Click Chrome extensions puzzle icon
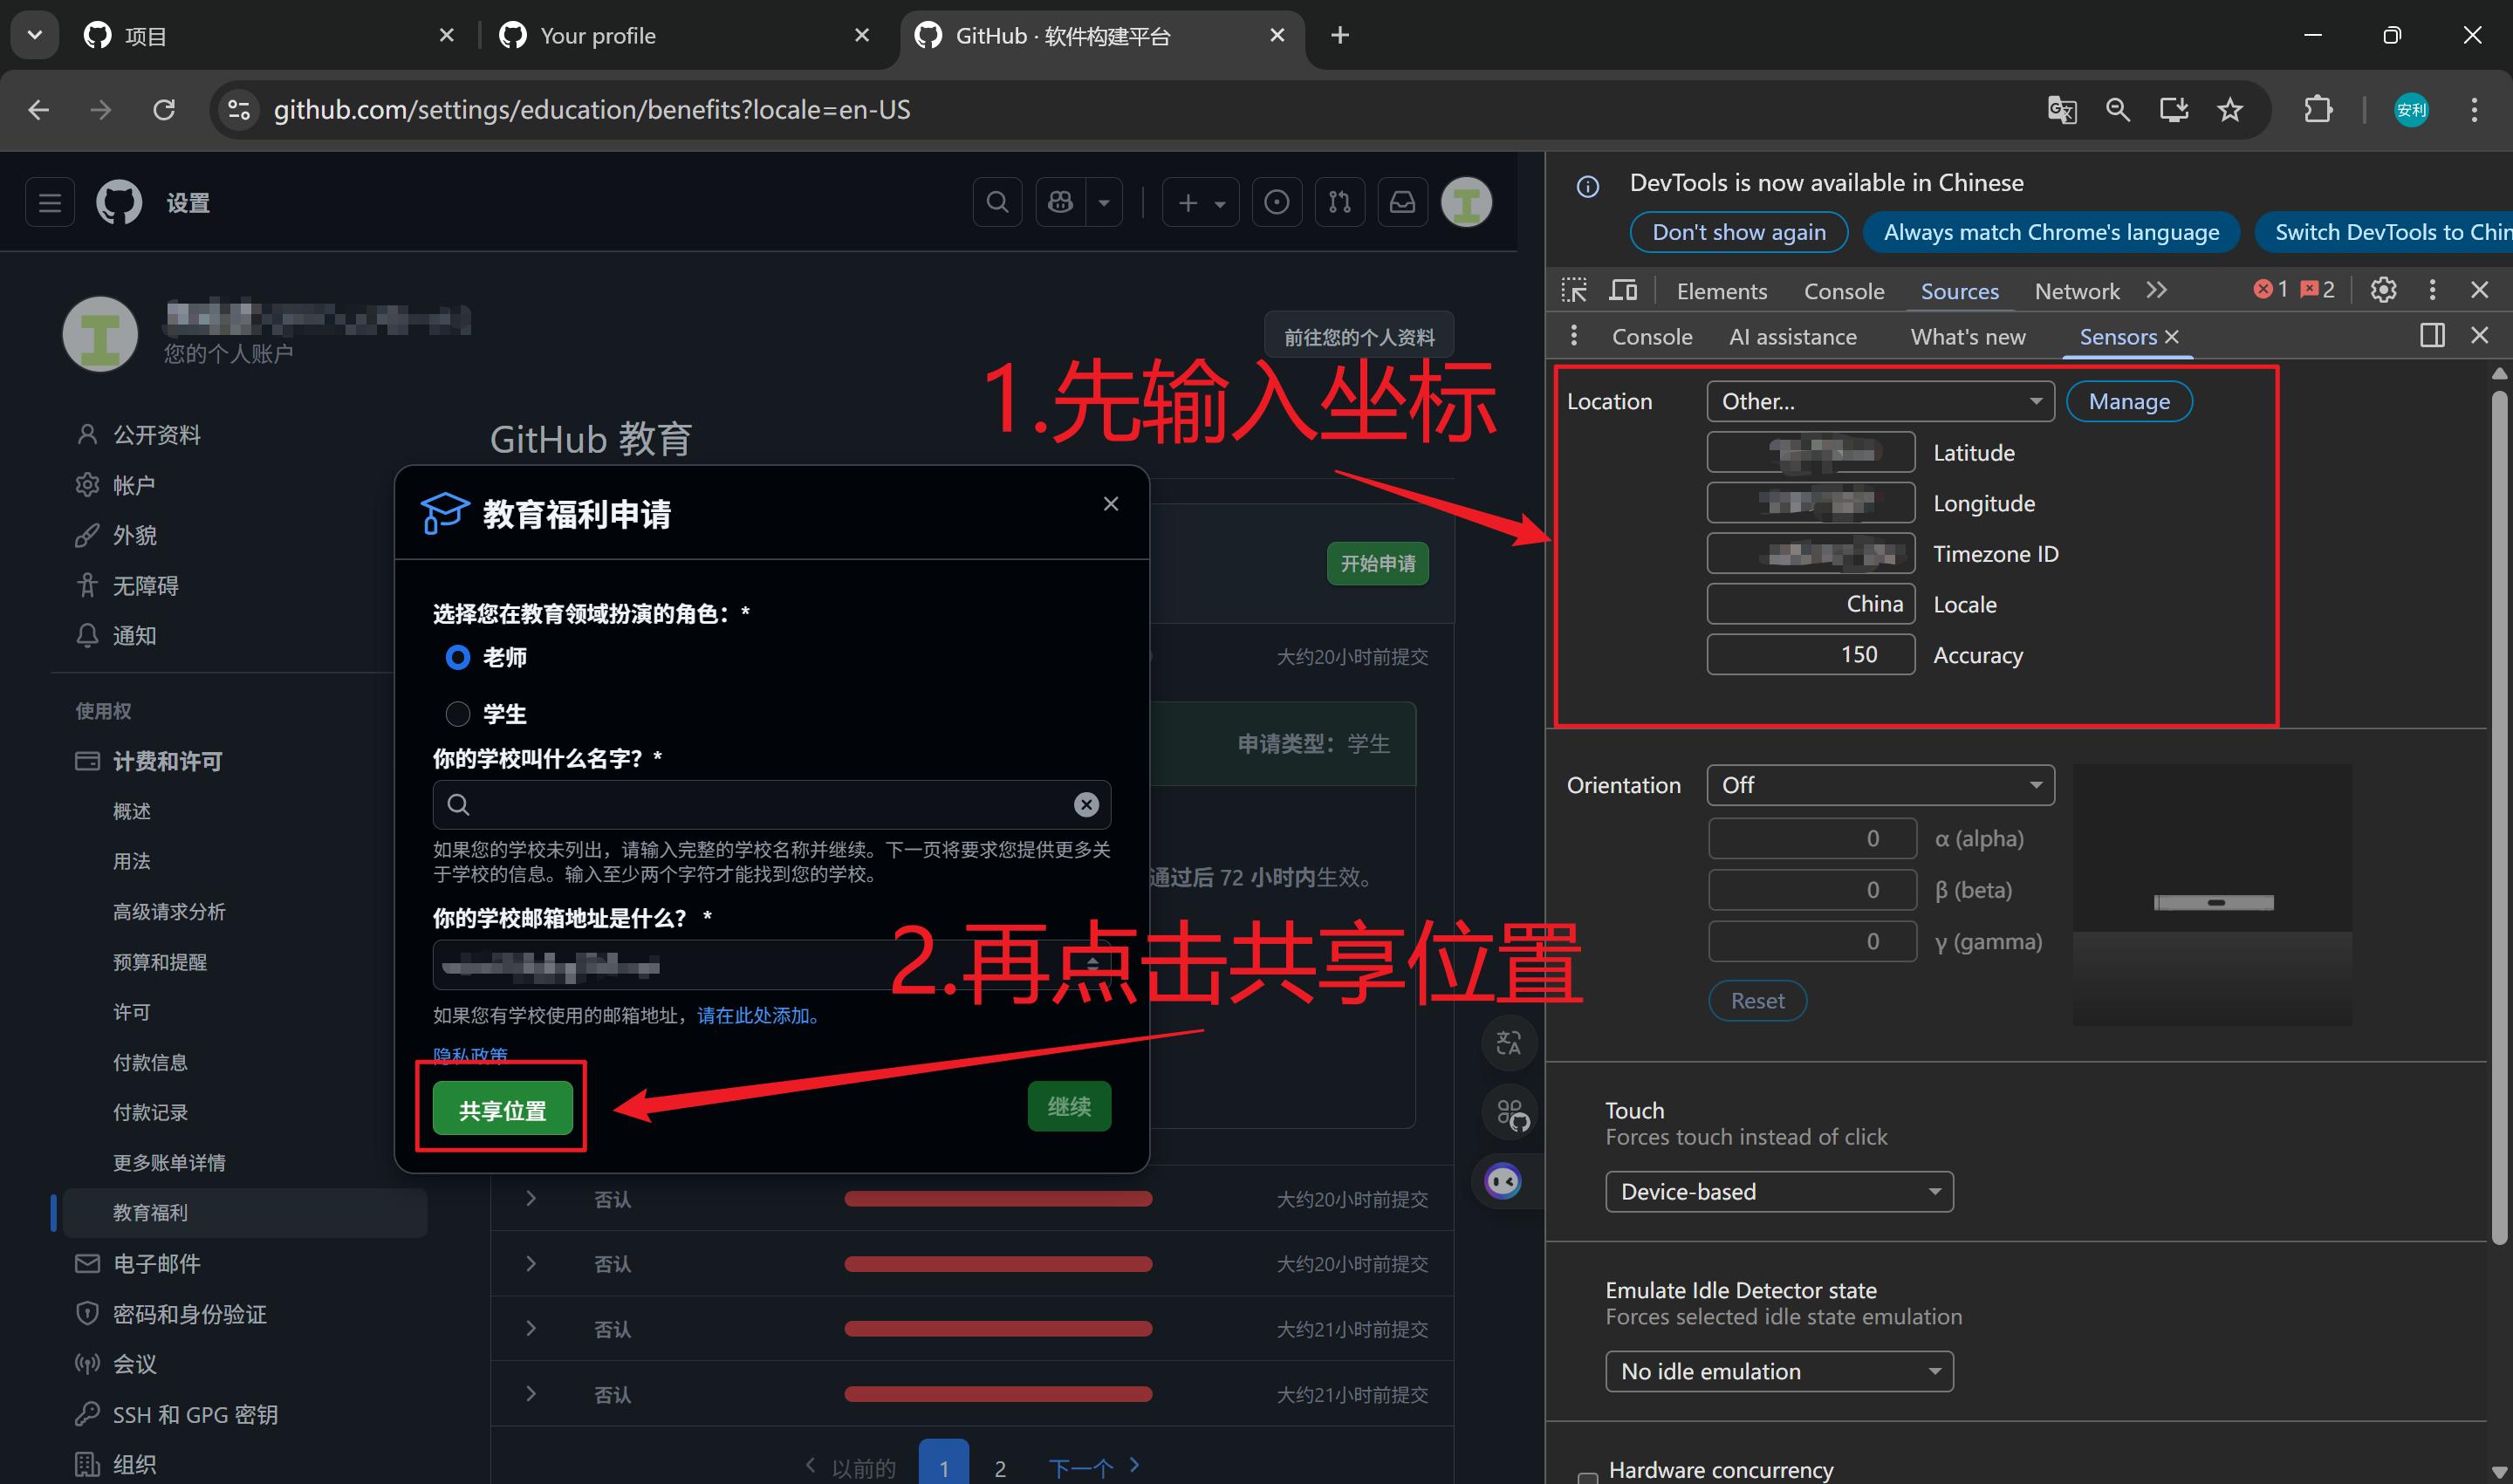2513x1484 pixels. point(2318,109)
